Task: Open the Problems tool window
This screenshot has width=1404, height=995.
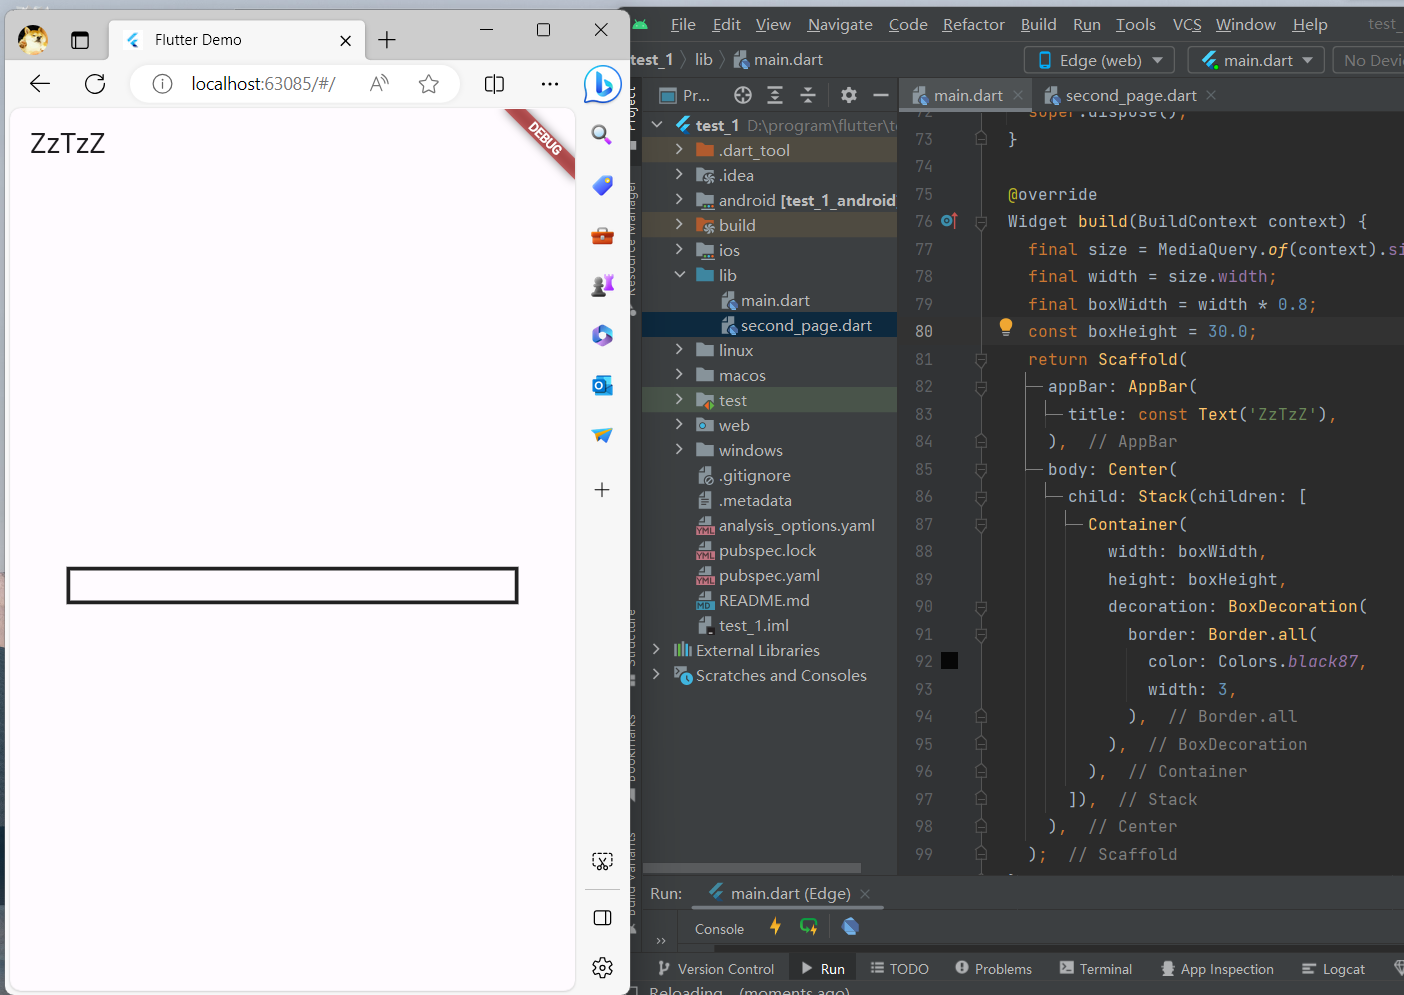Action: tap(993, 968)
